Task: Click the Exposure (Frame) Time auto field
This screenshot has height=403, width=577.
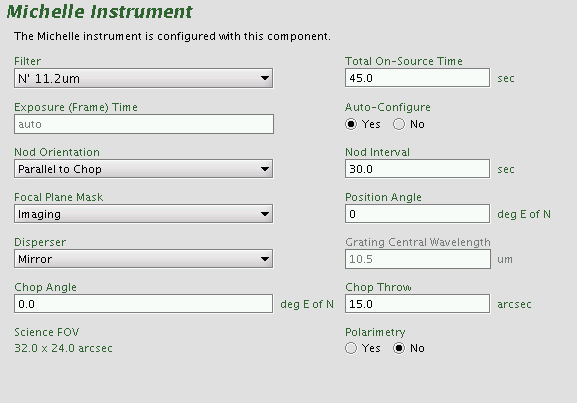Action: click(144, 124)
